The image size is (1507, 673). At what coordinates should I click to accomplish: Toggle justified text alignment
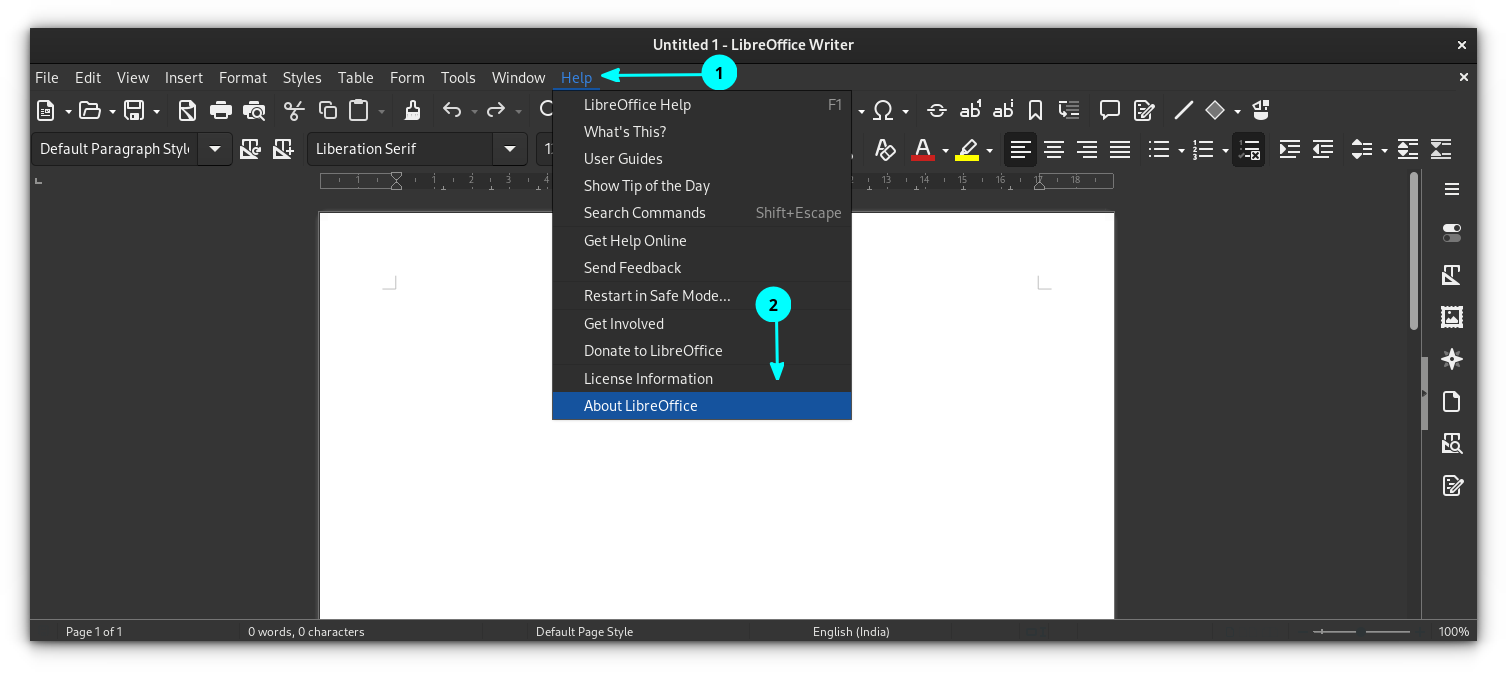tap(1119, 150)
